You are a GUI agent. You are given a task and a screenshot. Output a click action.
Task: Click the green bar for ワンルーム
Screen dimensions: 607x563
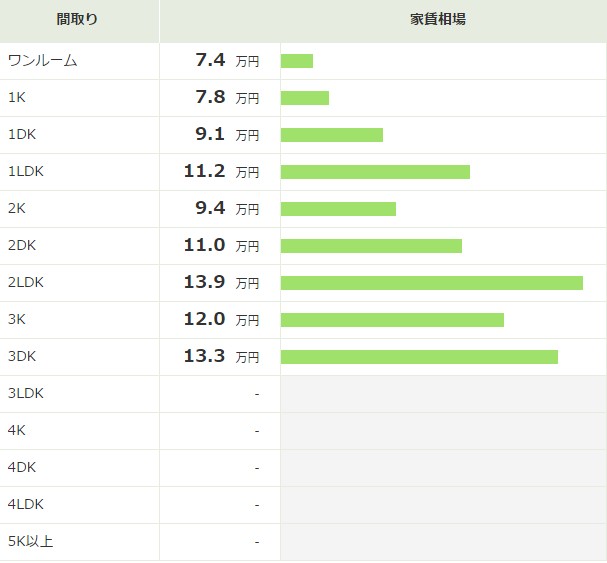click(x=297, y=61)
